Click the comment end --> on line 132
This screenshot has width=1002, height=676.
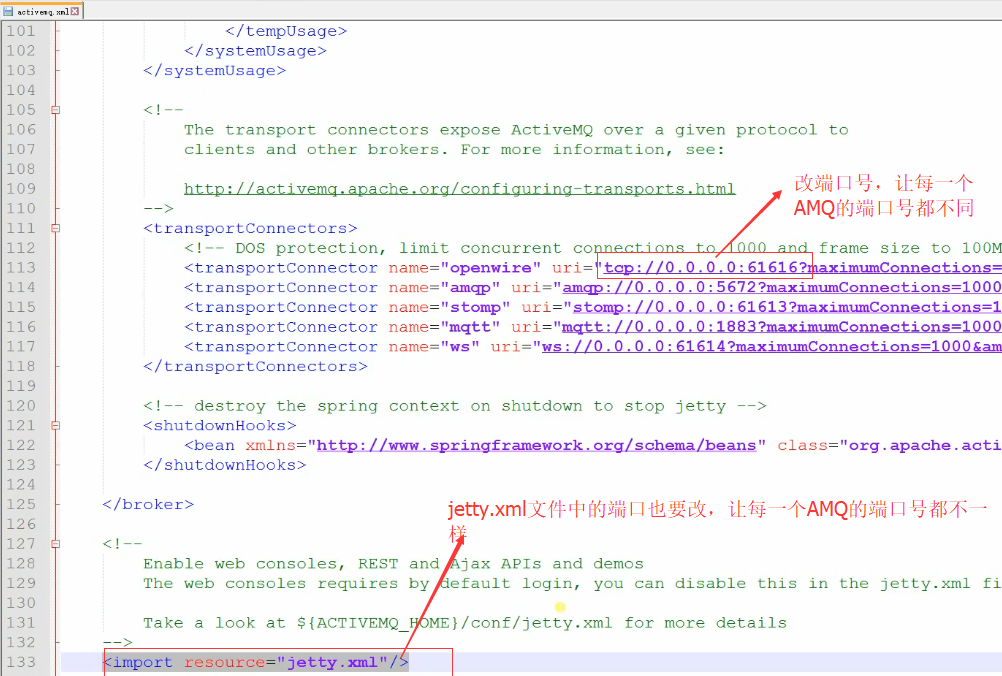coord(117,643)
